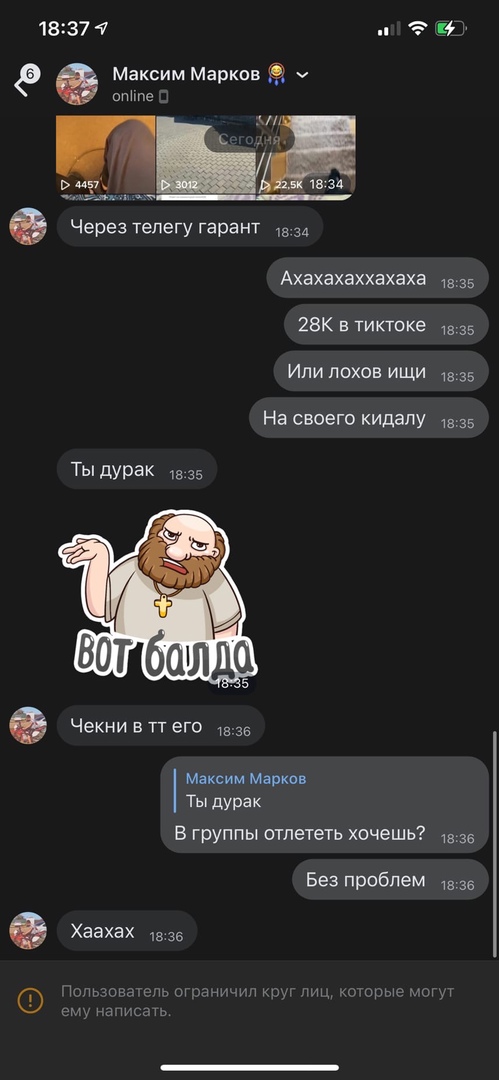
Task: Play the video thumbnail with 22,5K views
Action: tap(306, 157)
